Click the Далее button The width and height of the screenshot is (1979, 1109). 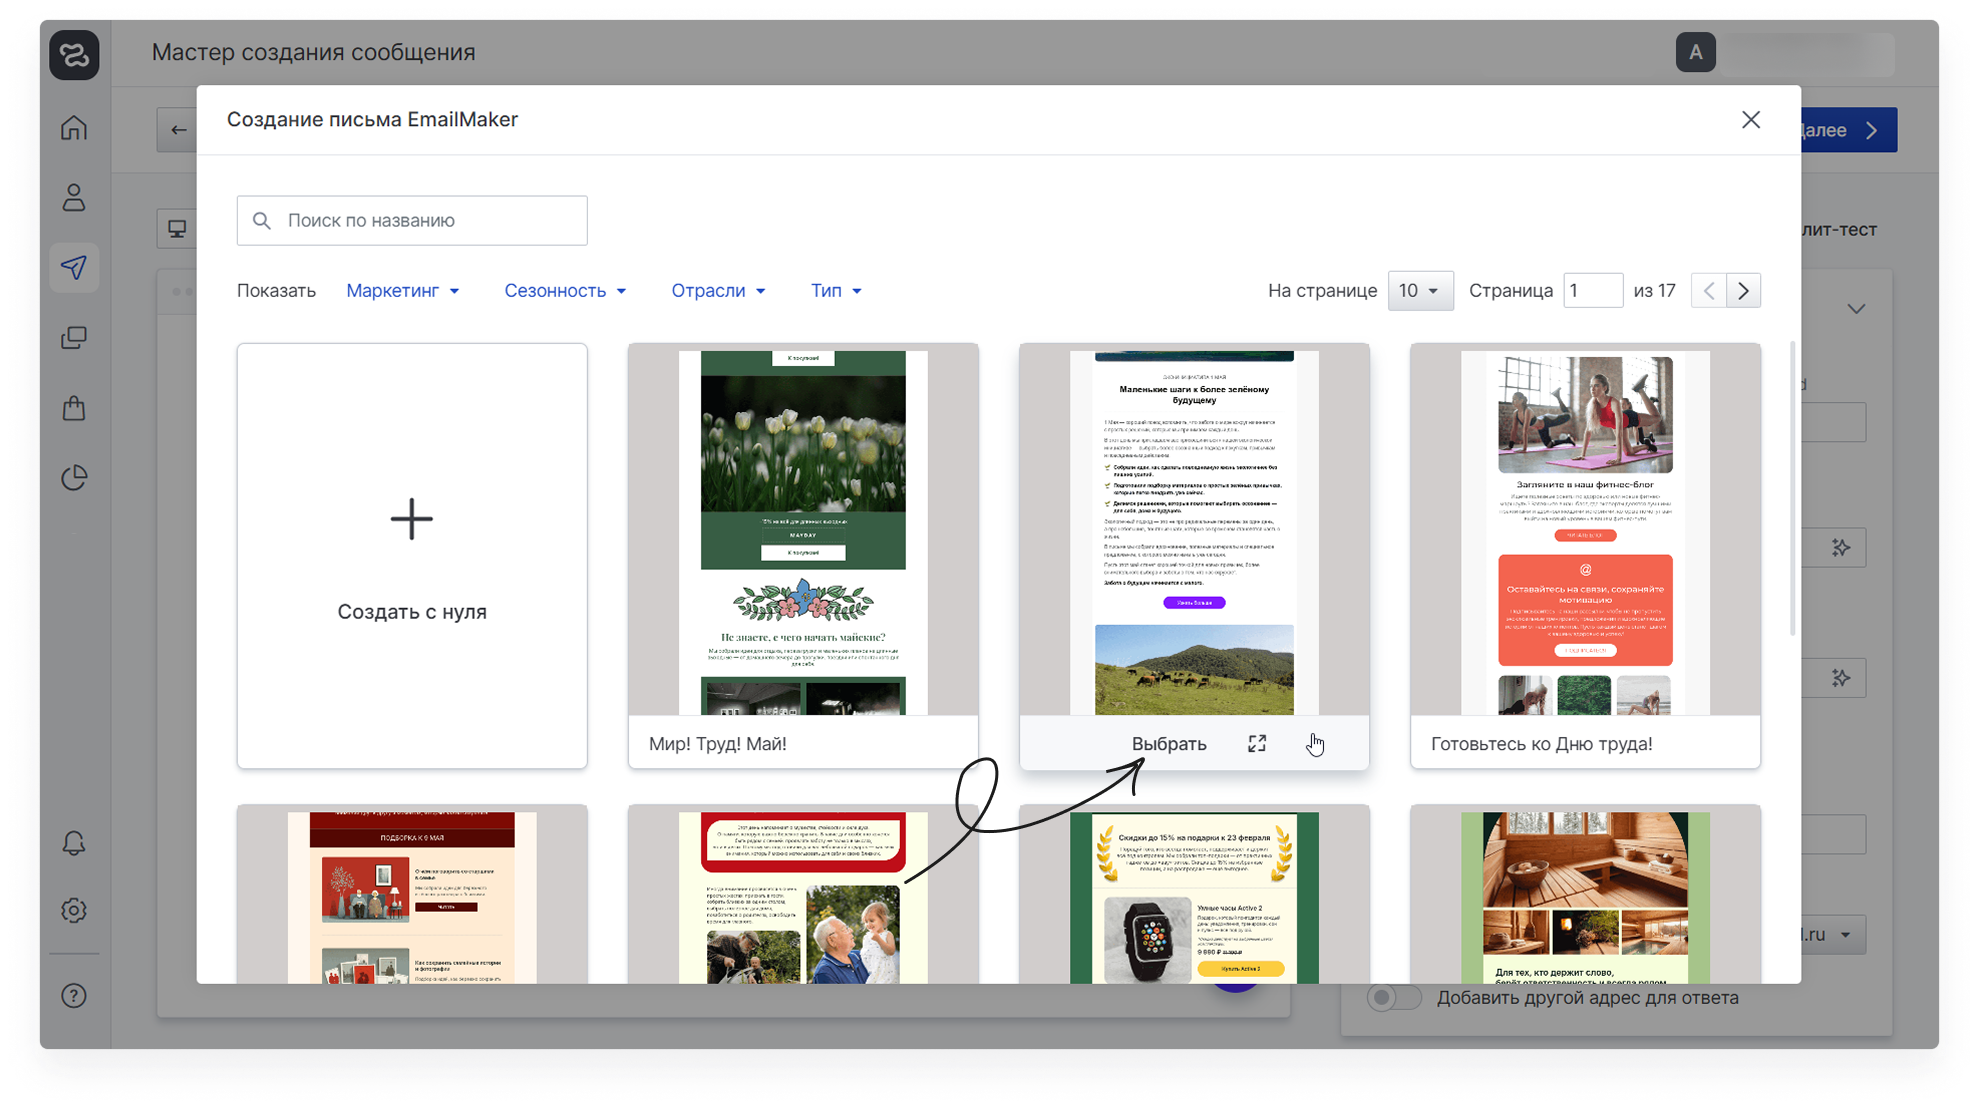coord(1848,130)
